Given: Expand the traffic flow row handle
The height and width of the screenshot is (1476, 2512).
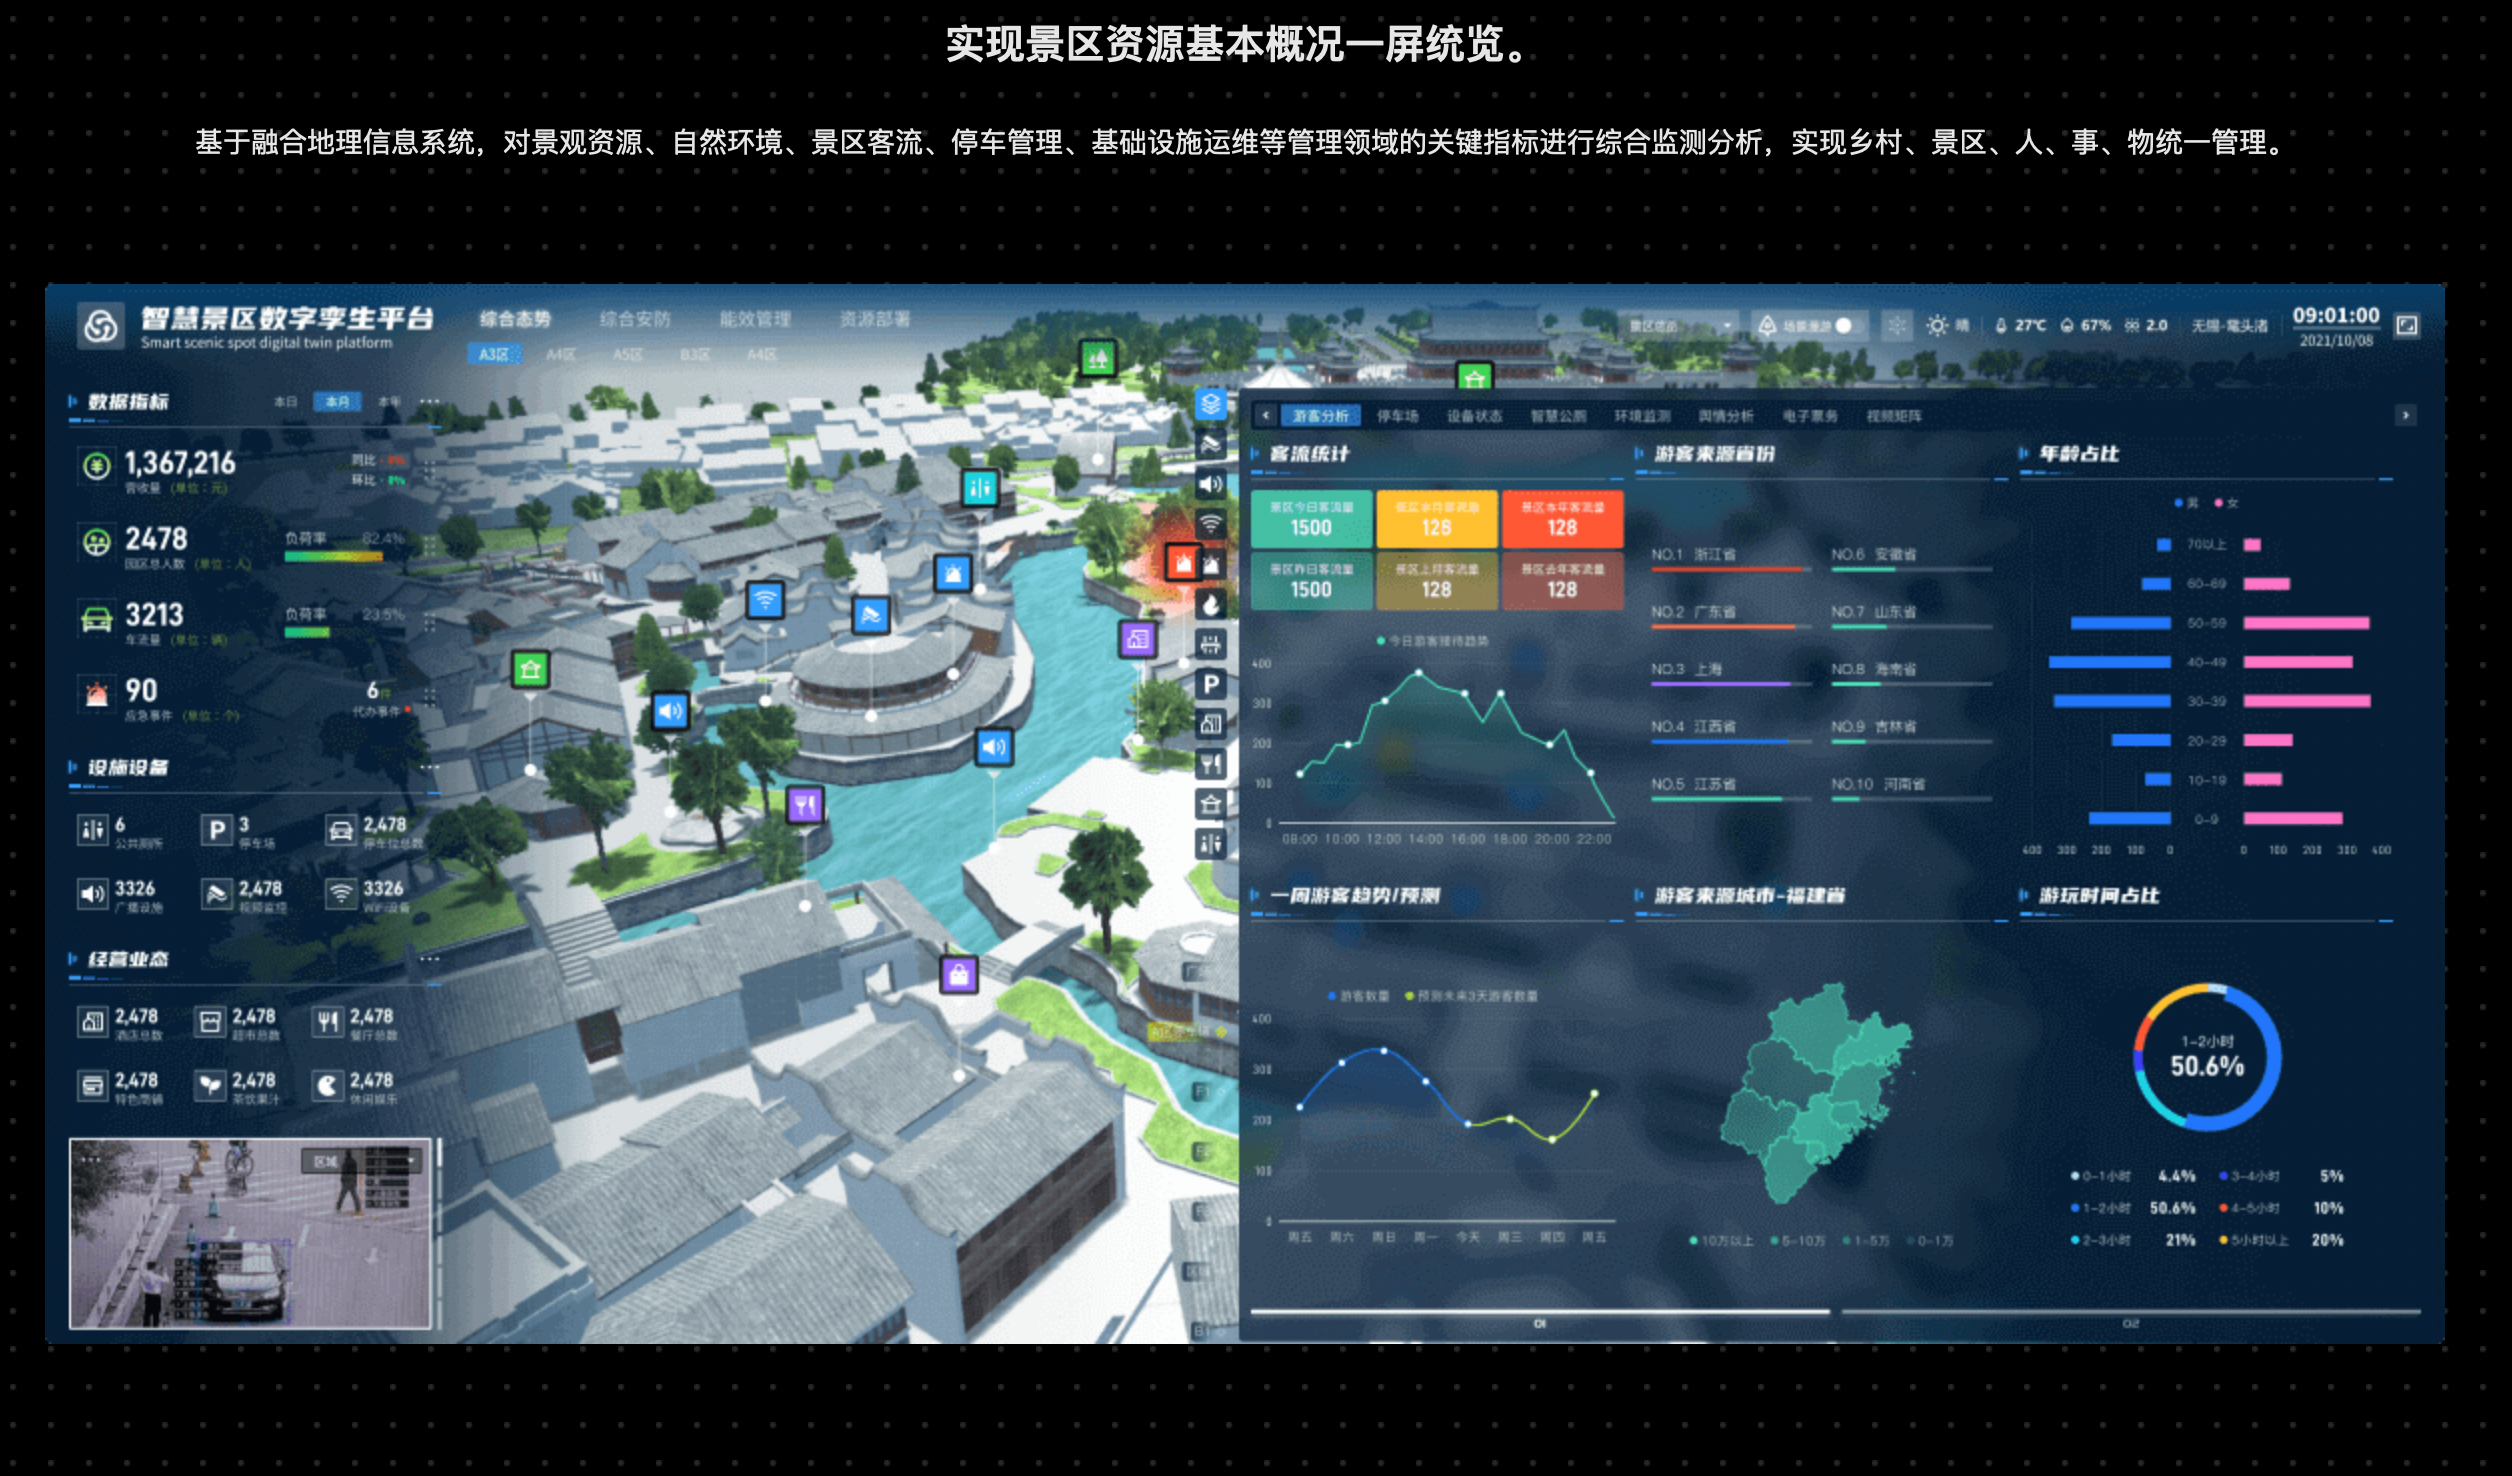Looking at the screenshot, I should (430, 622).
